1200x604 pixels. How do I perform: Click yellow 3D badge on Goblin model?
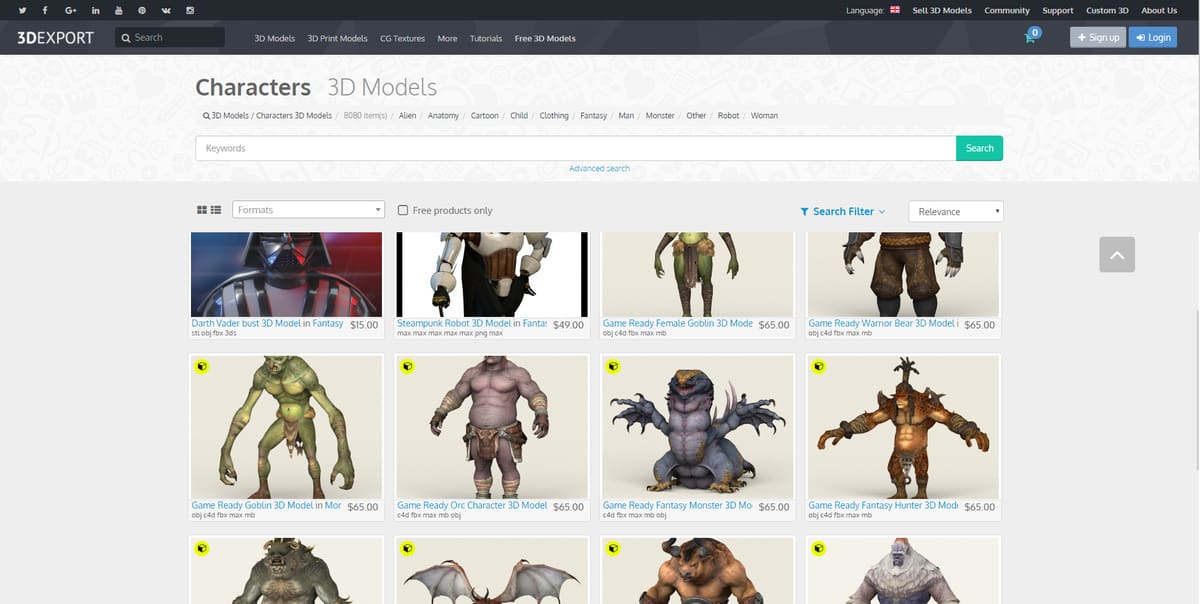tap(201, 366)
